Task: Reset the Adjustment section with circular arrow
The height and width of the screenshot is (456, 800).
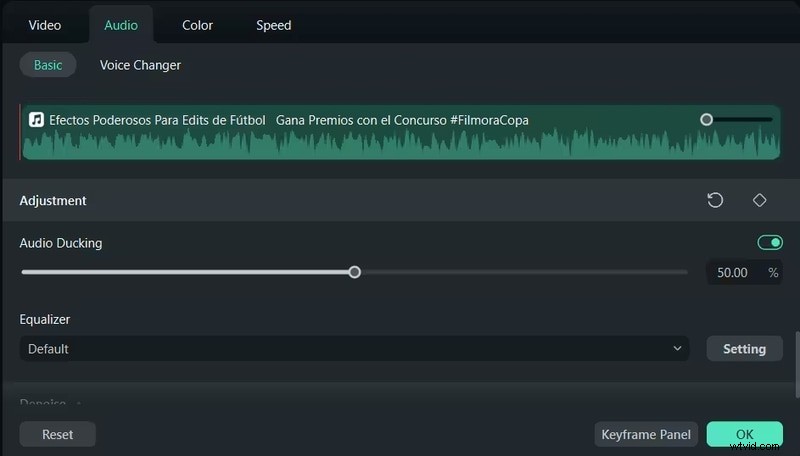Action: 715,200
